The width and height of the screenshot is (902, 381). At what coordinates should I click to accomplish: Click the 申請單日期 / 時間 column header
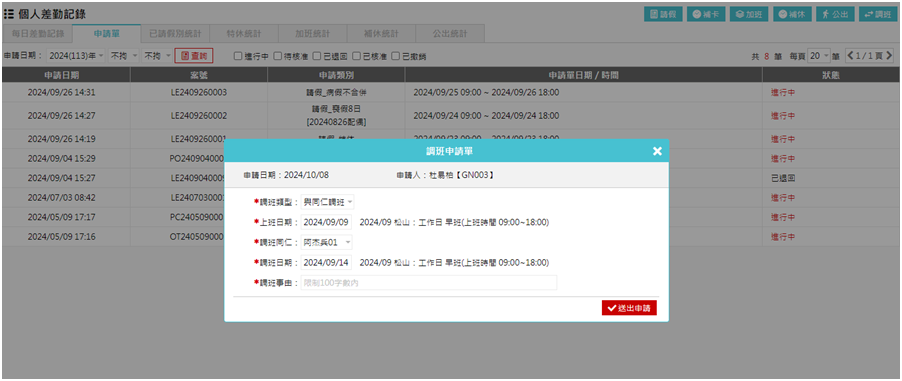tap(583, 75)
